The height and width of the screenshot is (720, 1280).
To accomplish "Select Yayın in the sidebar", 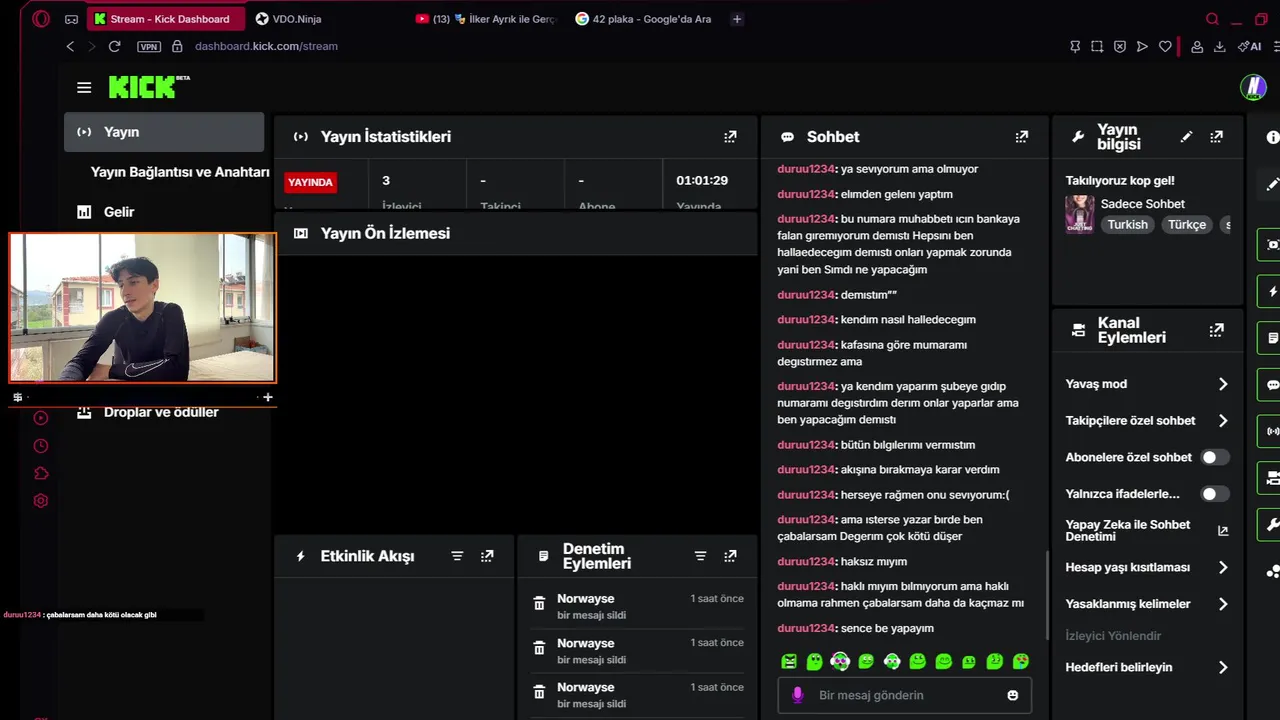I will click(164, 132).
